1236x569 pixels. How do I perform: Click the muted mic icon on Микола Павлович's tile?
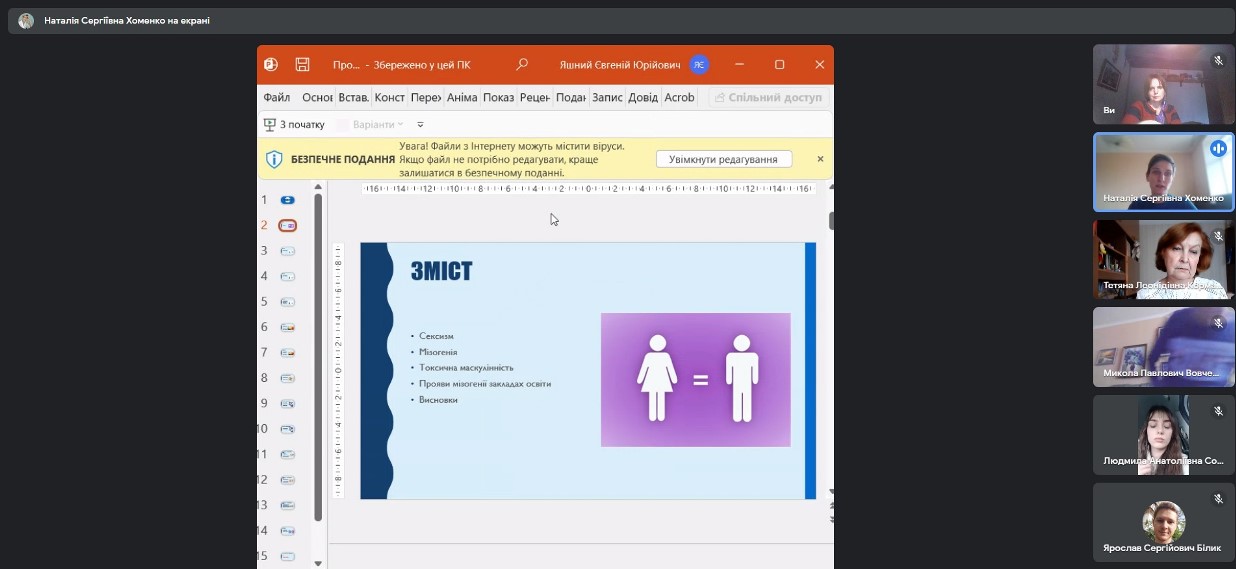(x=1218, y=323)
